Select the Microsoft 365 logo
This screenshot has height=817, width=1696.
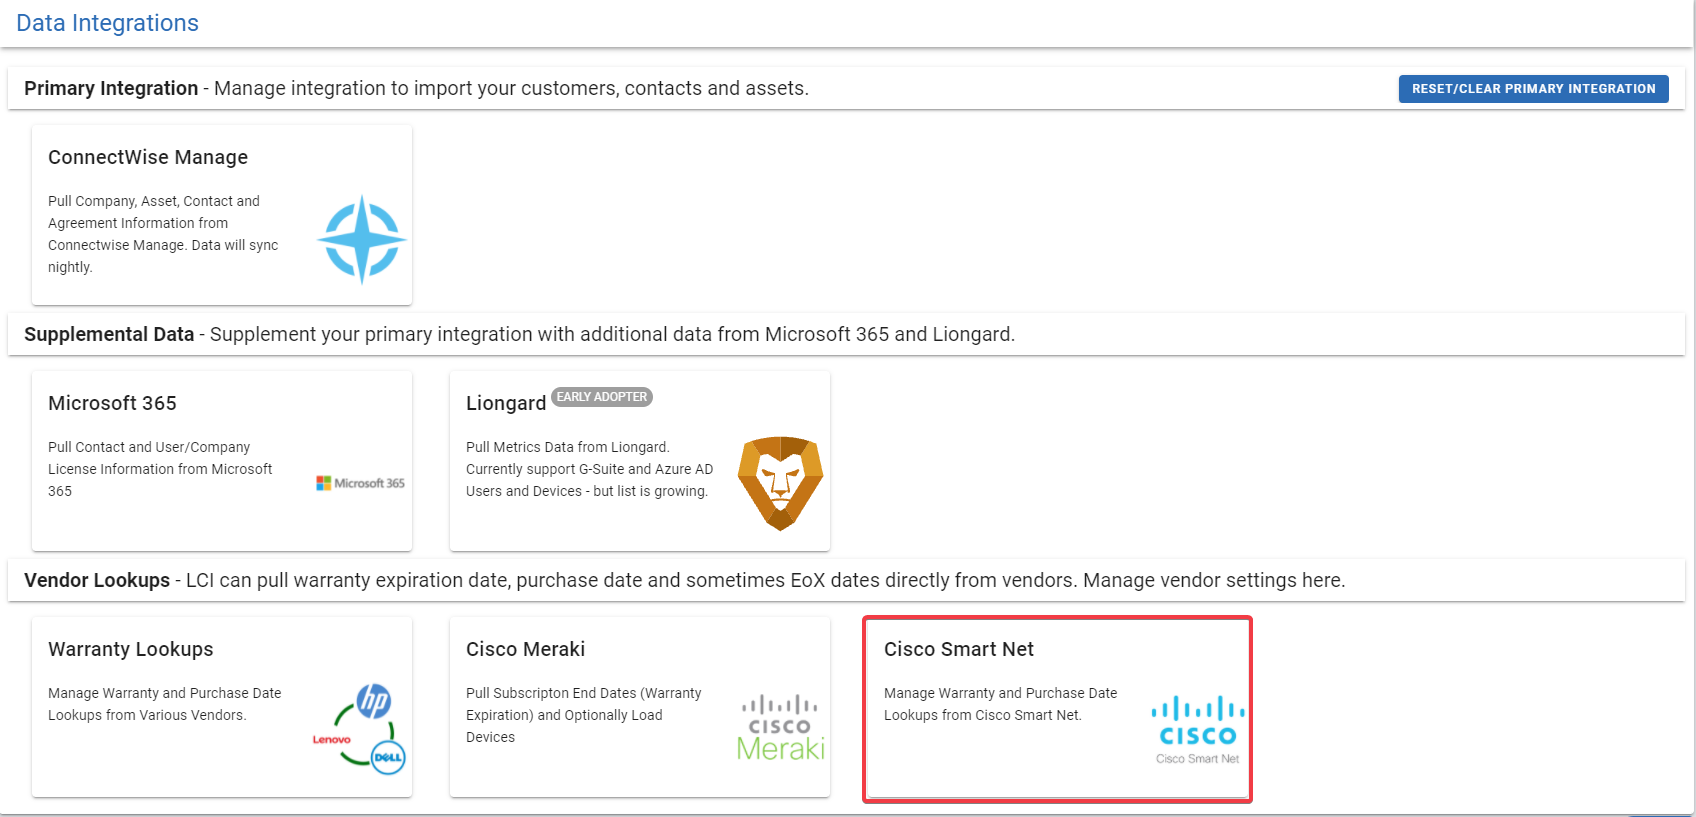coord(359,482)
